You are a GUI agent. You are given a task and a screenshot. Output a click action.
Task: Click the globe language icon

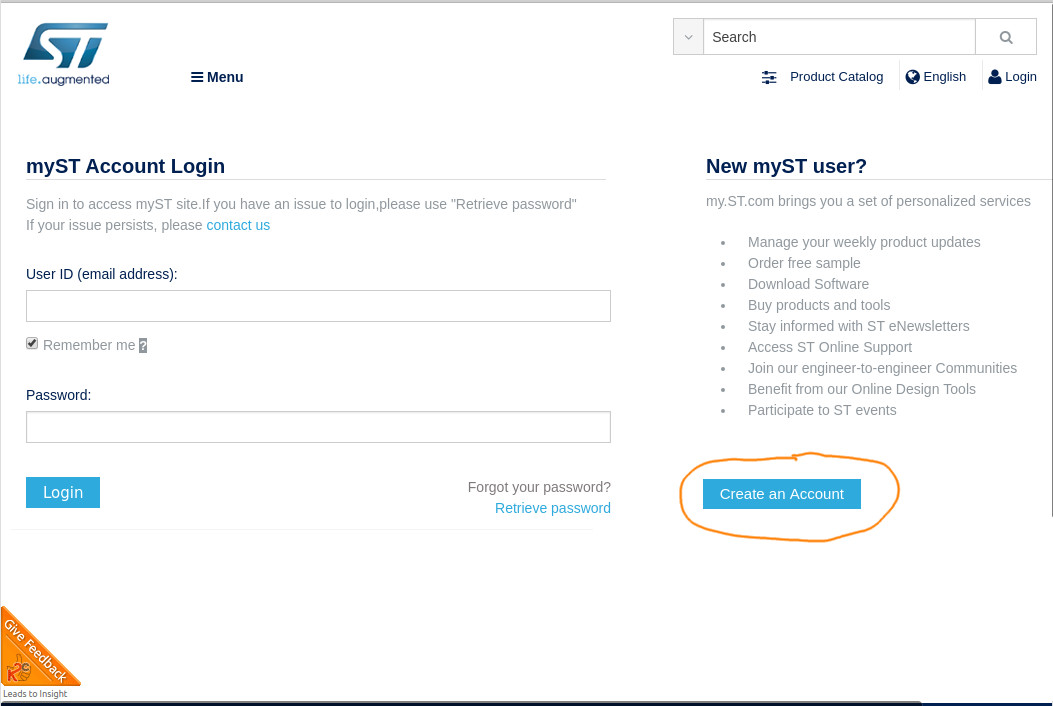click(912, 77)
